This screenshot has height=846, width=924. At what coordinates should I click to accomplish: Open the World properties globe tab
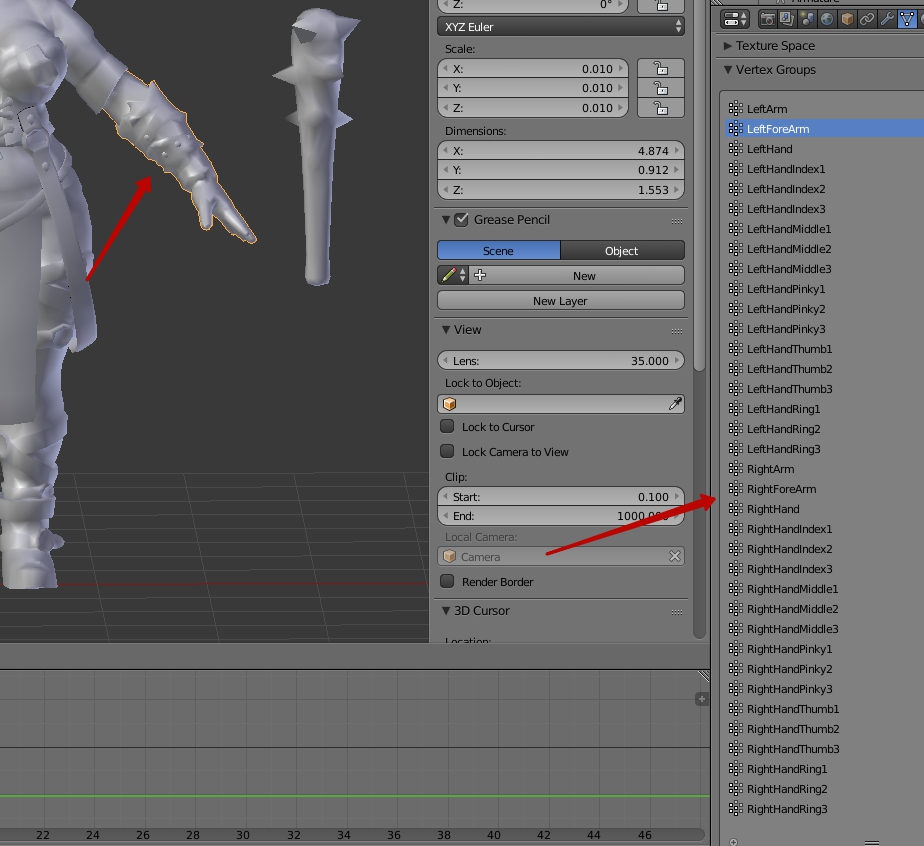pyautogui.click(x=827, y=19)
